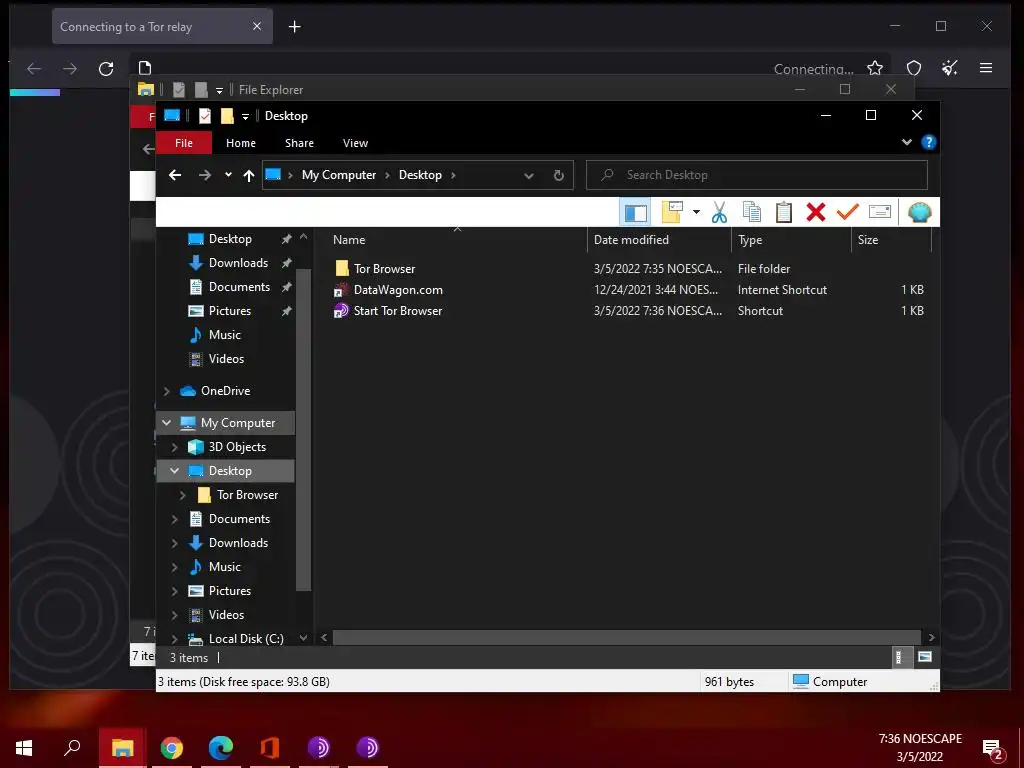
Task: Click the Cut scissors icon
Action: [x=720, y=212]
